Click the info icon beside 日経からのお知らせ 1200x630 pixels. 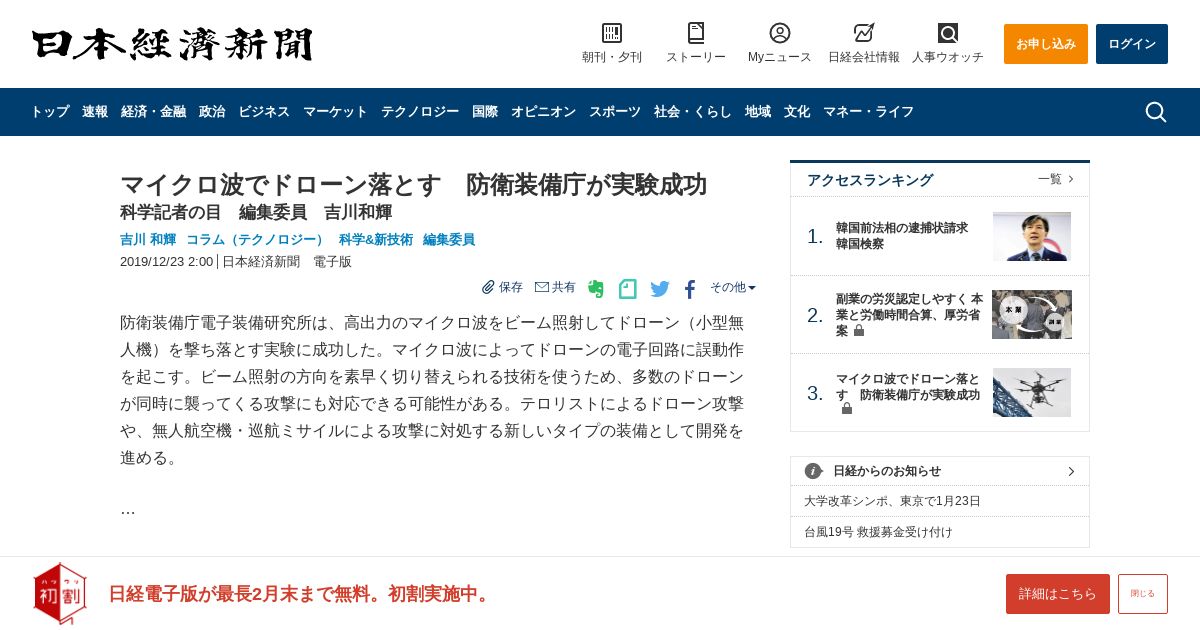(x=813, y=471)
